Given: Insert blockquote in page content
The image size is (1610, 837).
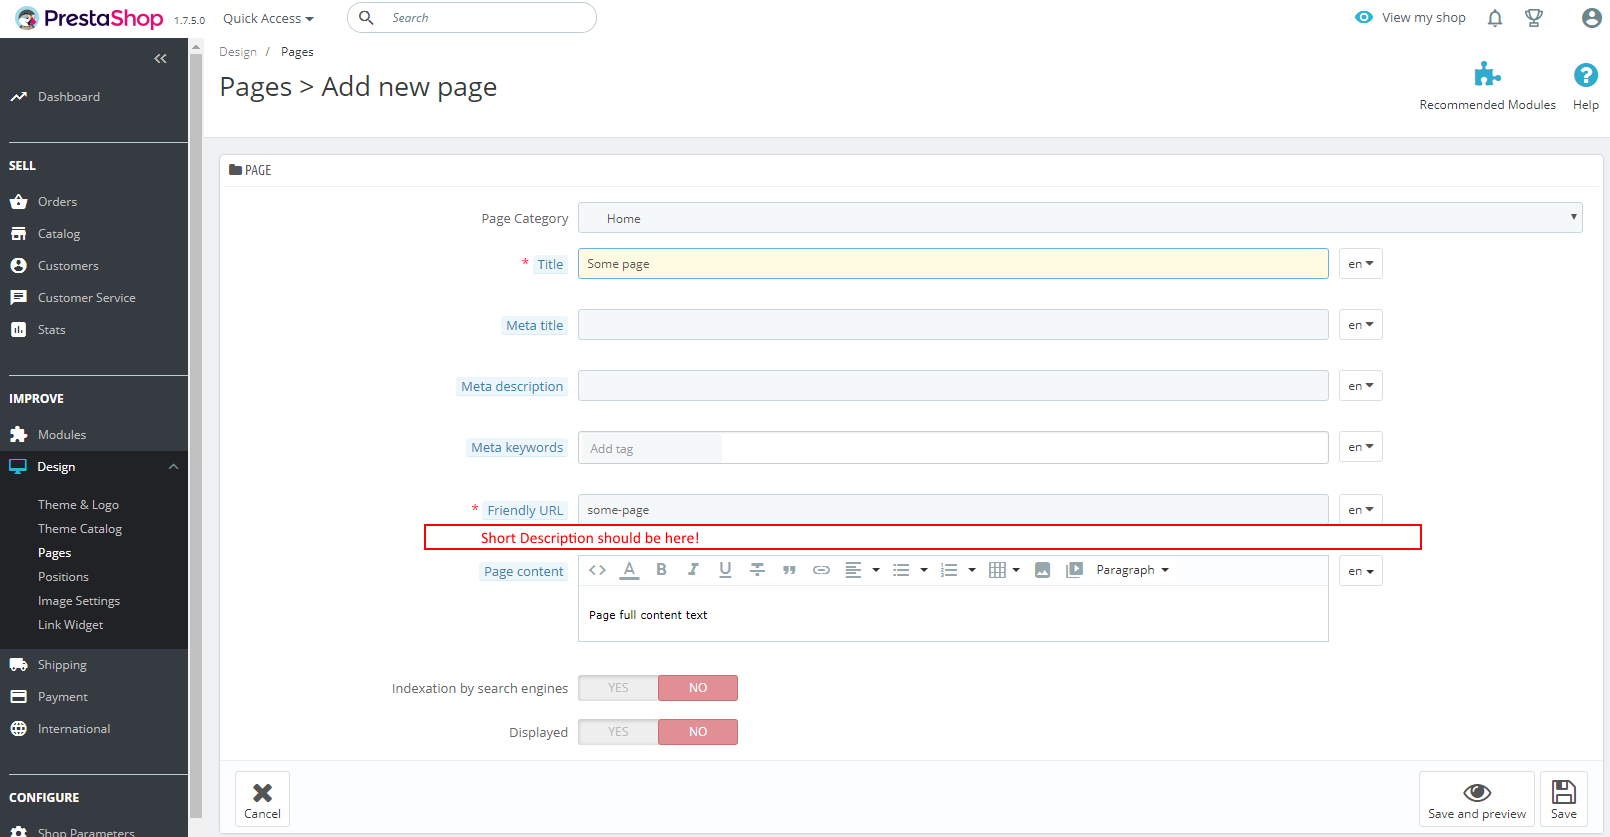Looking at the screenshot, I should coord(789,570).
